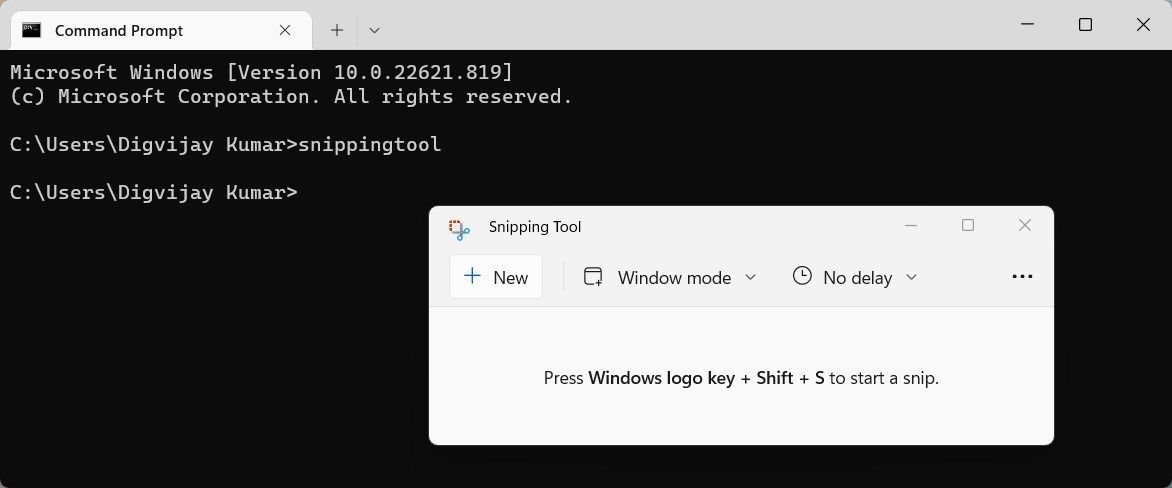Click the Command Prompt tab icon
The image size is (1172, 488).
coord(31,30)
